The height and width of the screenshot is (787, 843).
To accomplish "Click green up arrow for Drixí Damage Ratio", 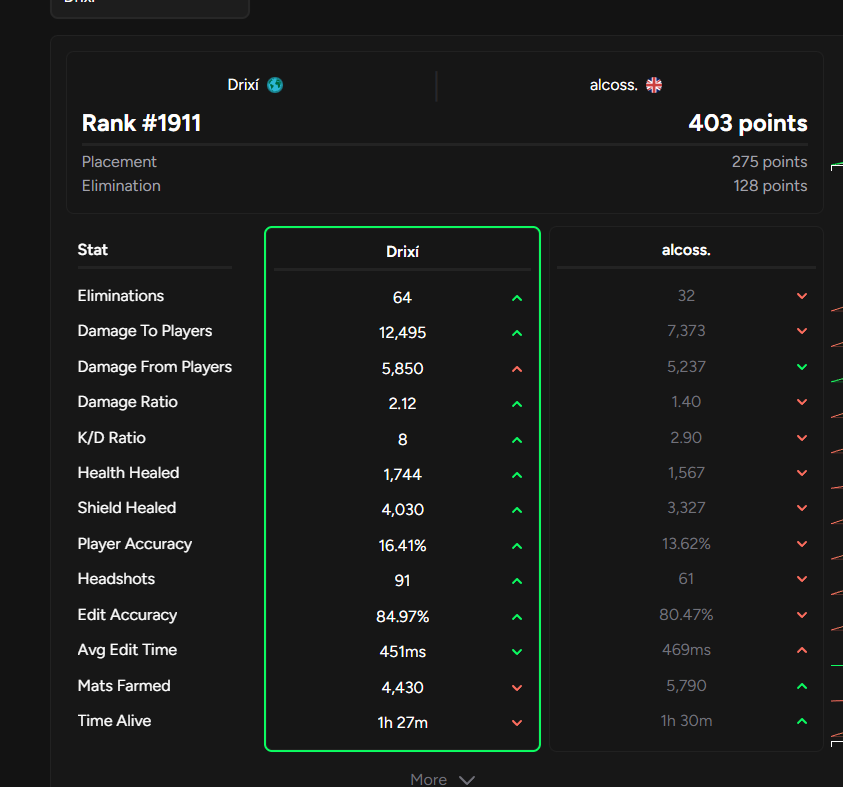I will pyautogui.click(x=517, y=404).
